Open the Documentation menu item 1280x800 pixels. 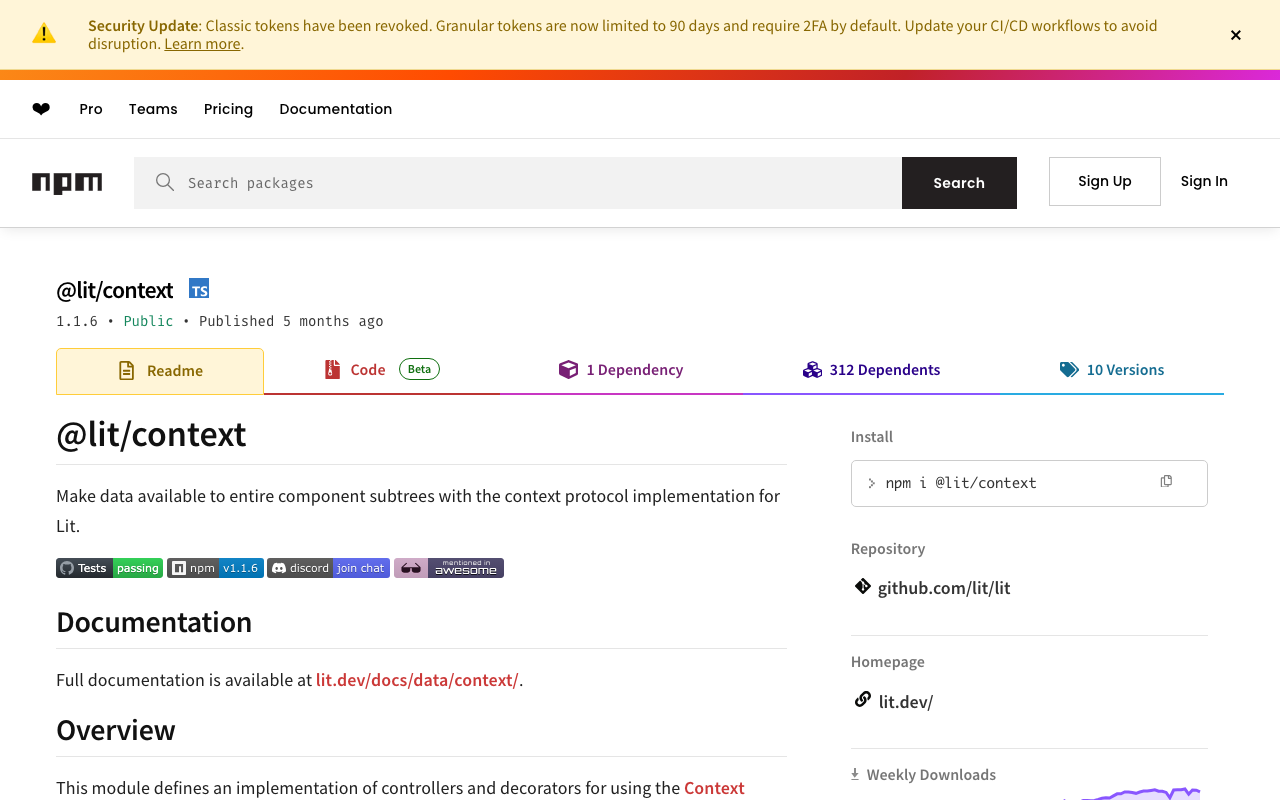point(335,109)
